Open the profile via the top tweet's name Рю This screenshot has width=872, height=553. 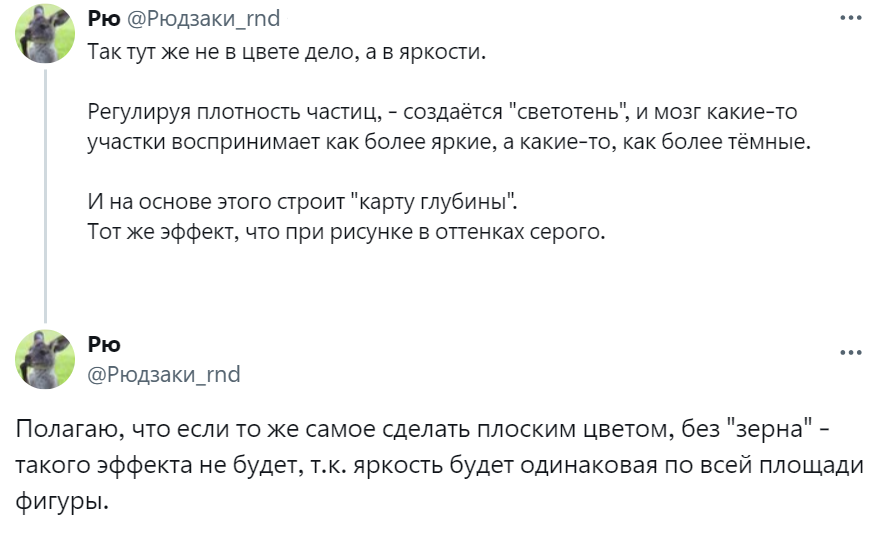click(105, 18)
